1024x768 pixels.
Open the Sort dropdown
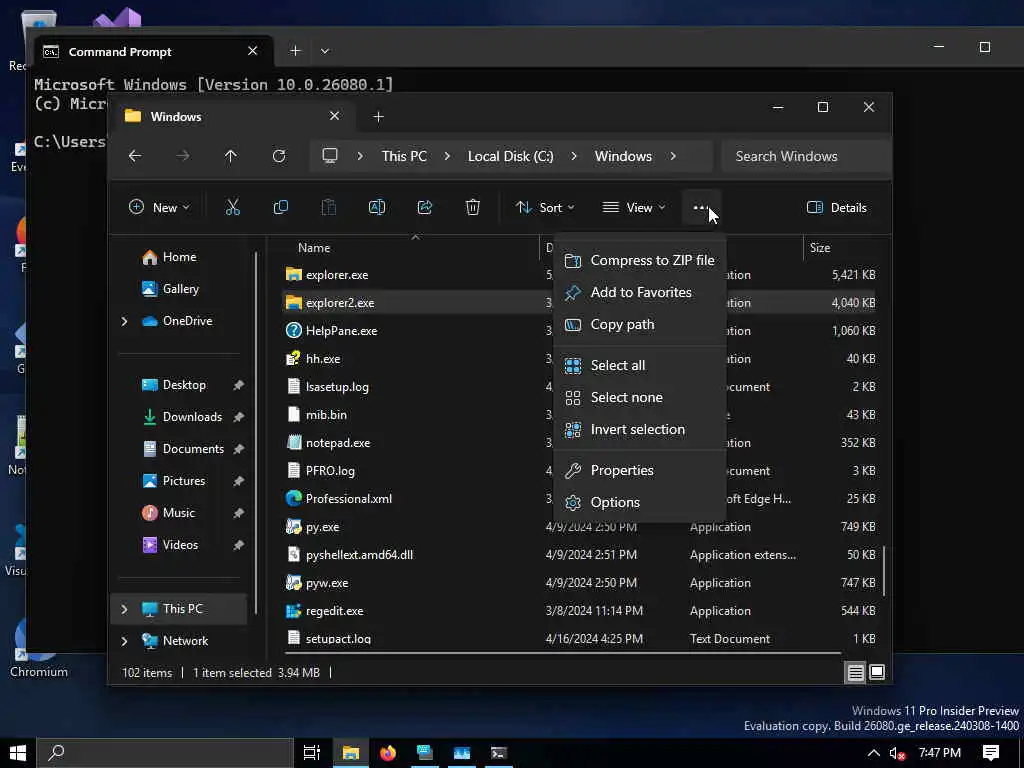(545, 208)
